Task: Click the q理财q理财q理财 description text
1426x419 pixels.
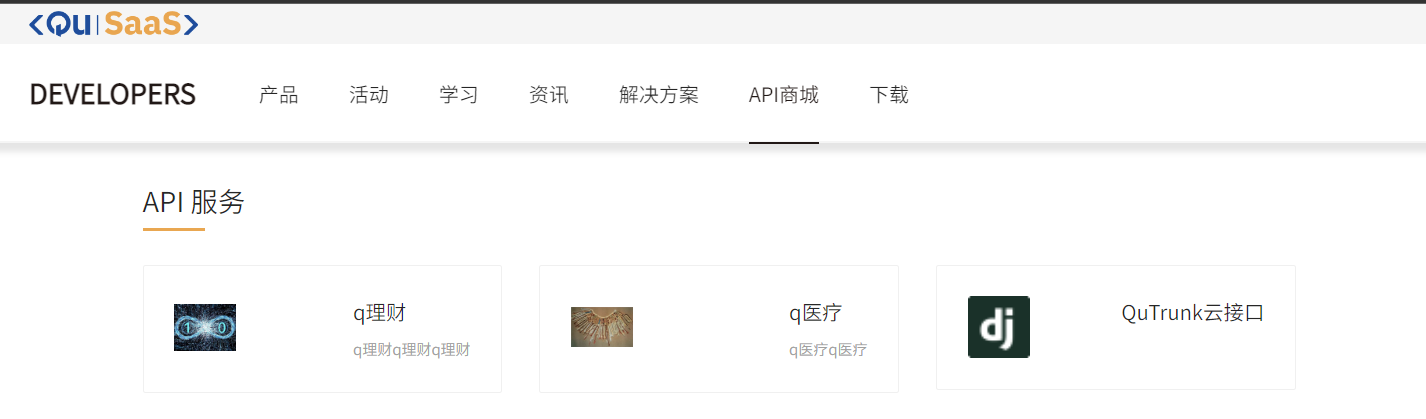Action: point(411,350)
